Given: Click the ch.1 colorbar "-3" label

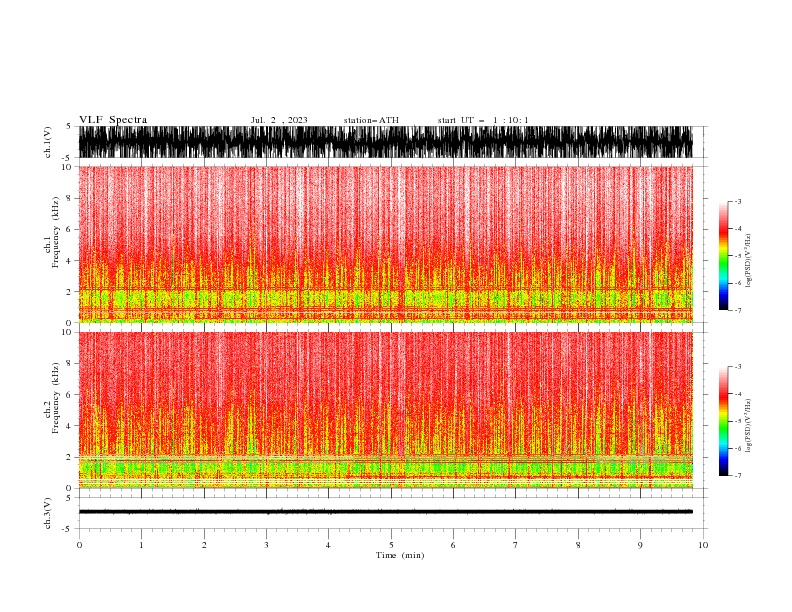Looking at the screenshot, I should (x=738, y=201).
